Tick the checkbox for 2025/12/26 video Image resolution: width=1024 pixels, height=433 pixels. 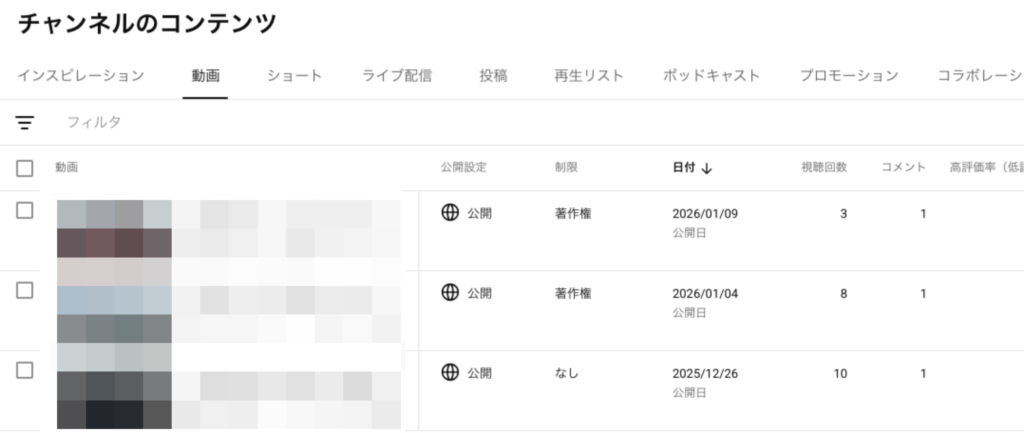[25, 370]
